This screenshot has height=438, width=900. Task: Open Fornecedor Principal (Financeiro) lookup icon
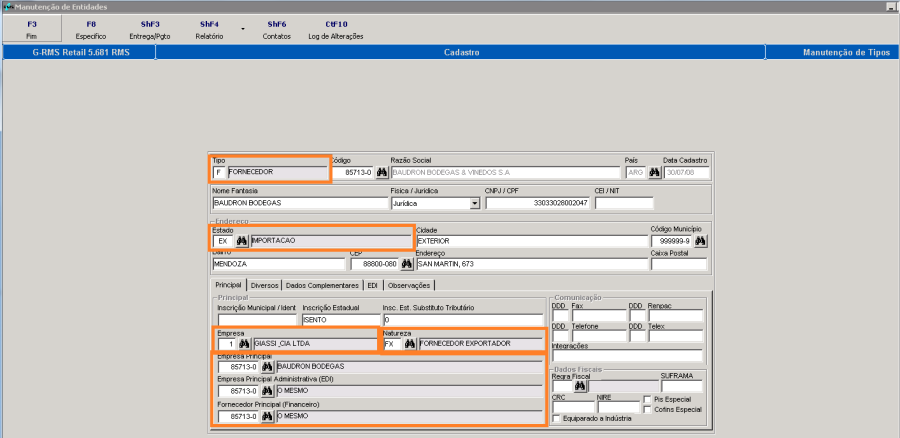(267, 416)
